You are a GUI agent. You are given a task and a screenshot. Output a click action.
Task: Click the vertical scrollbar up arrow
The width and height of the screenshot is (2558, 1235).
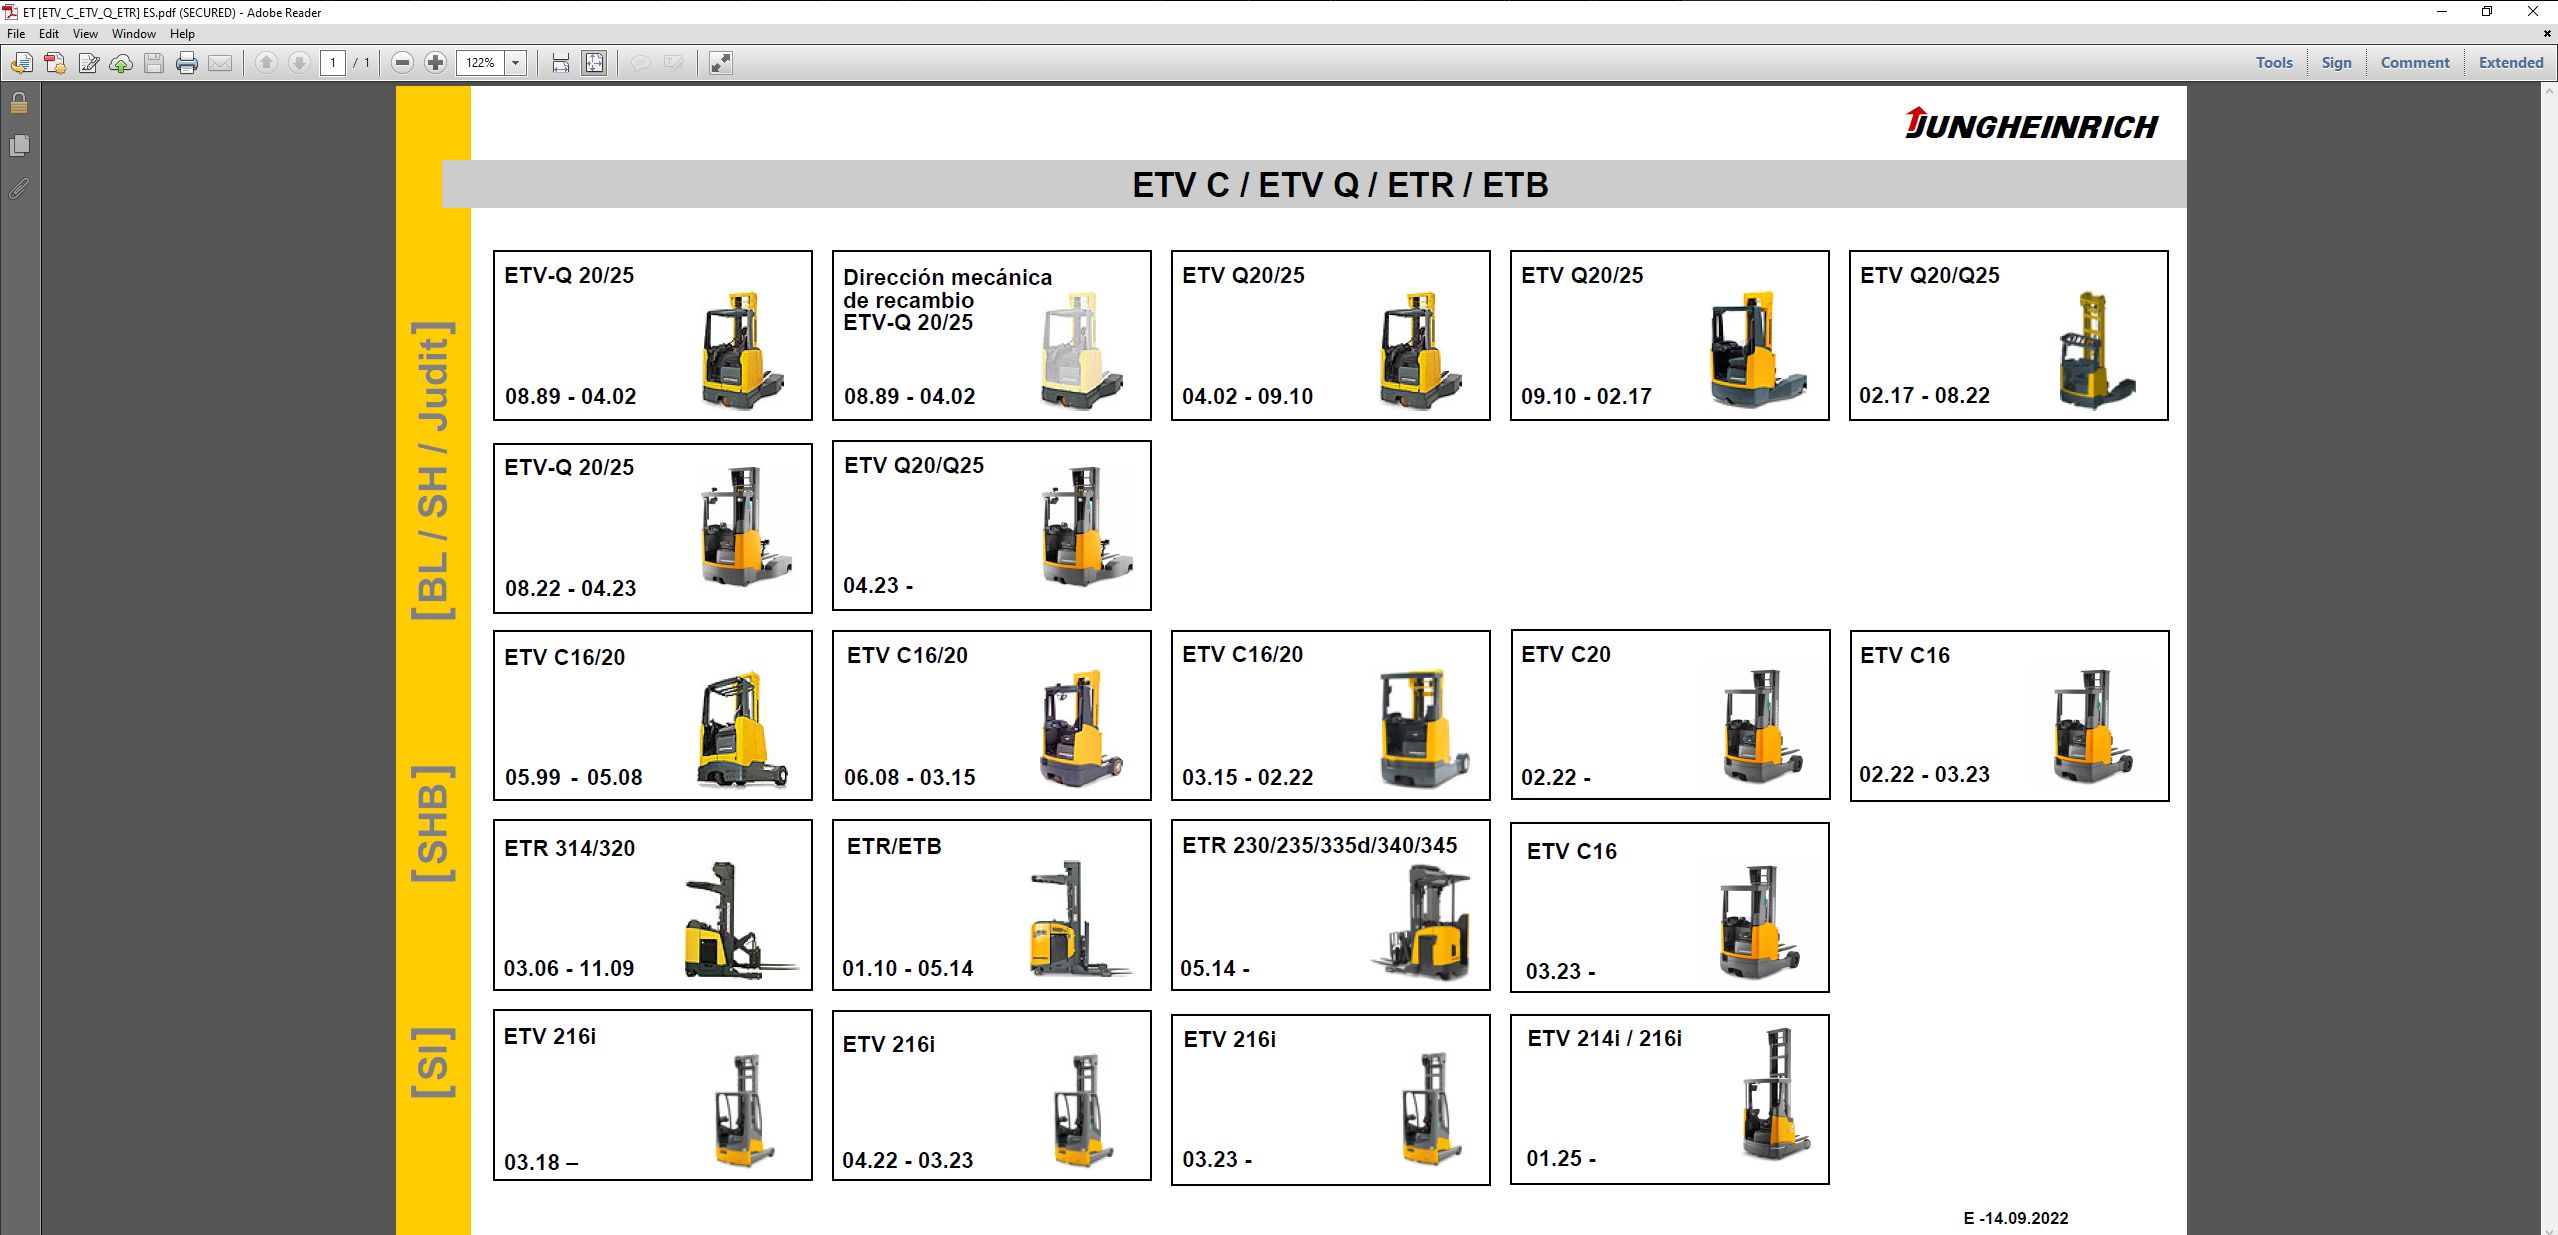tap(2549, 92)
